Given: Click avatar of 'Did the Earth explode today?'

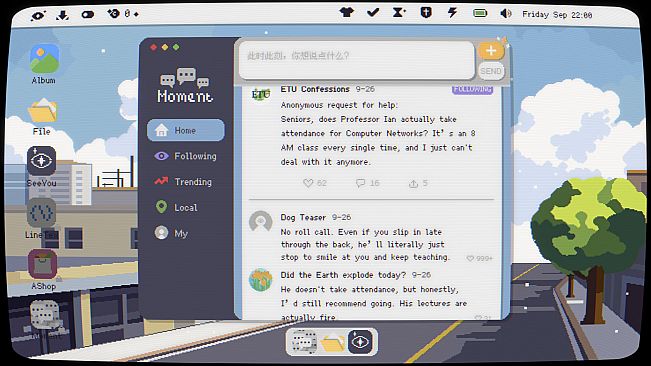Looking at the screenshot, I should coord(261,280).
